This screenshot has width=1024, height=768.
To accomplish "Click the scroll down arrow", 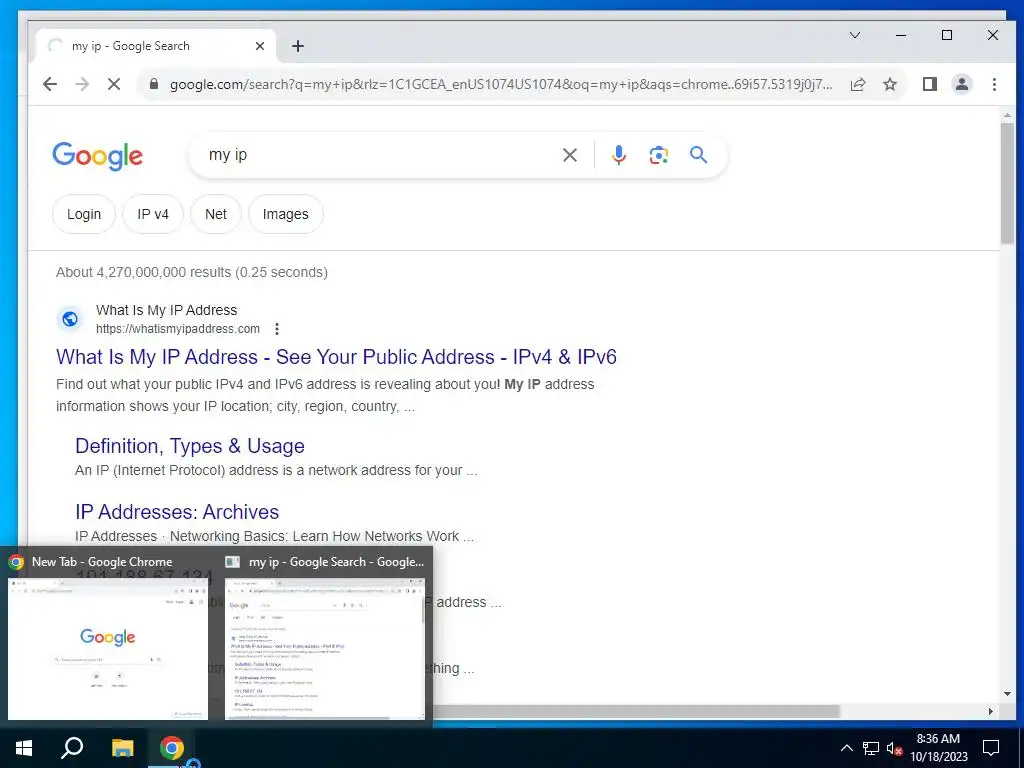I will point(1008,694).
